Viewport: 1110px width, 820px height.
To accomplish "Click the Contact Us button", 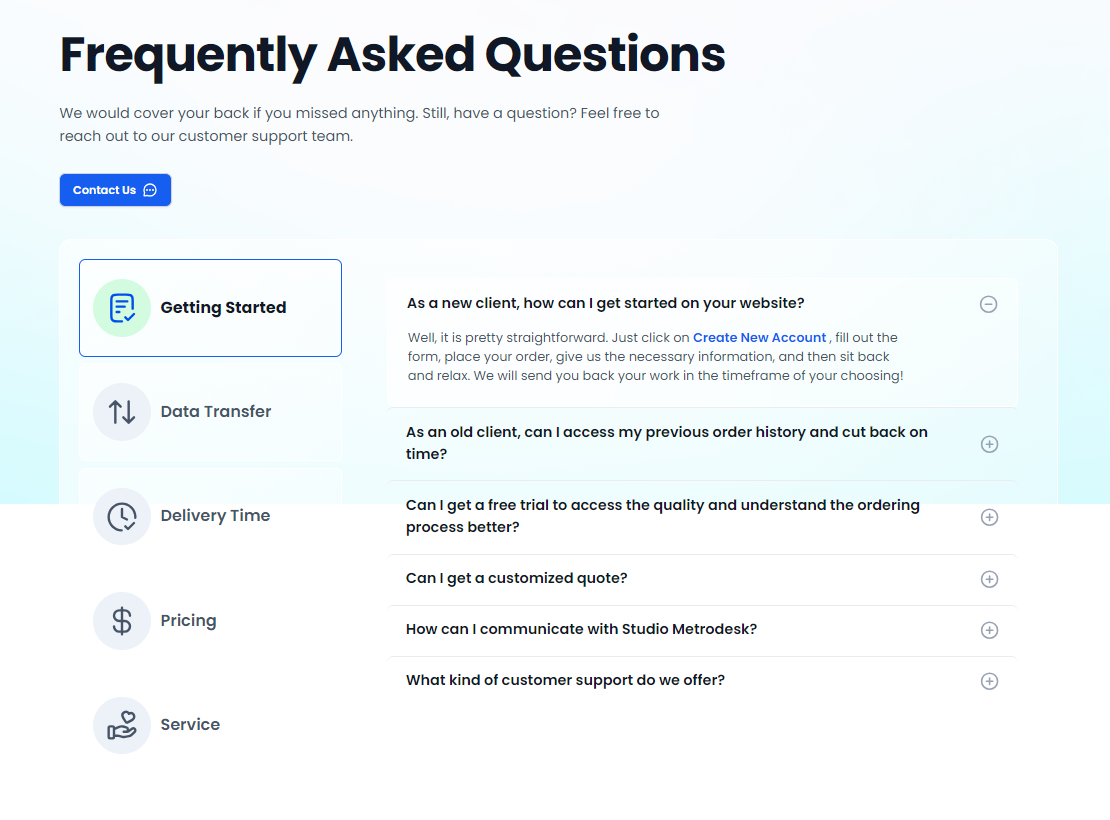I will [115, 189].
